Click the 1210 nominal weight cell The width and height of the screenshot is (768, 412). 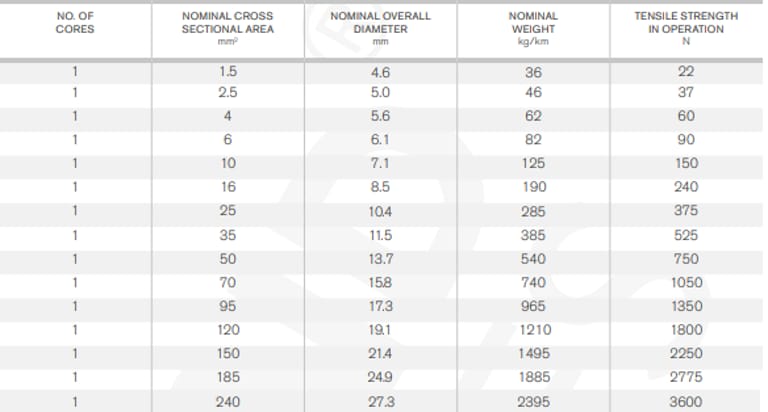pos(533,330)
